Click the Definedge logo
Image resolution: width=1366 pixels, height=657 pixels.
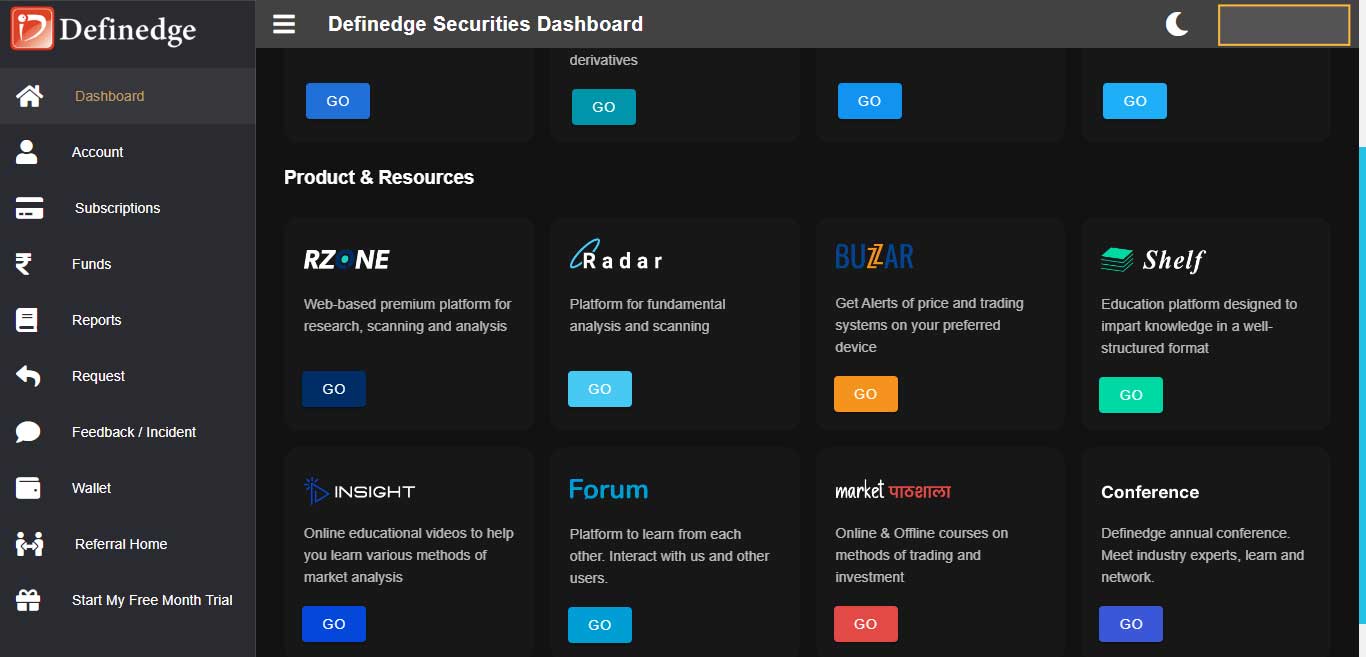click(x=104, y=28)
